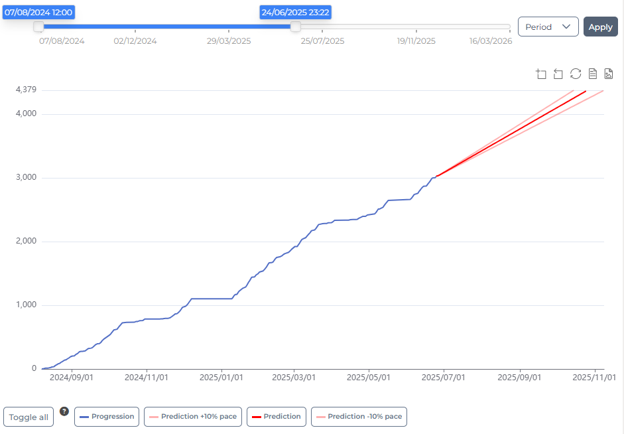Open the Period dropdown
Viewport: 624px width, 434px height.
[x=548, y=27]
